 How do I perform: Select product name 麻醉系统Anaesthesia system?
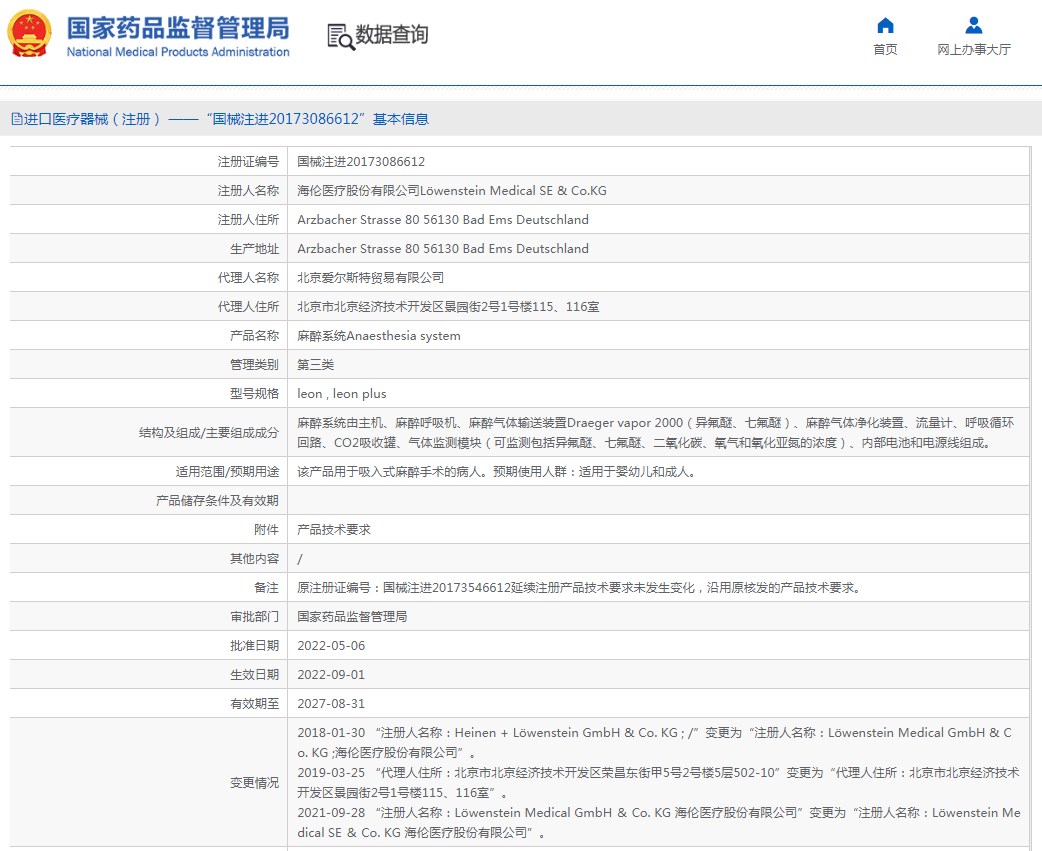[x=379, y=335]
